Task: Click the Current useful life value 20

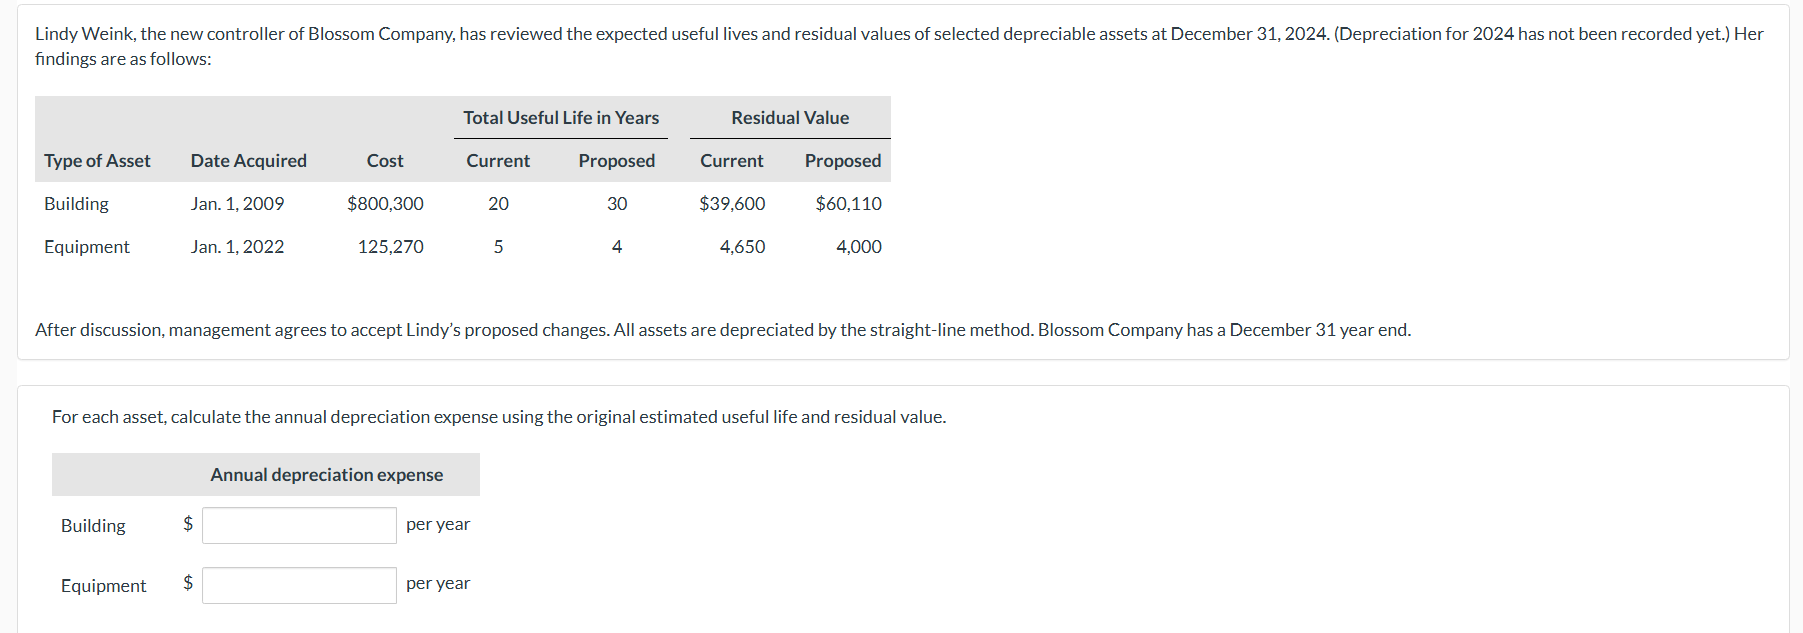Action: pos(498,204)
